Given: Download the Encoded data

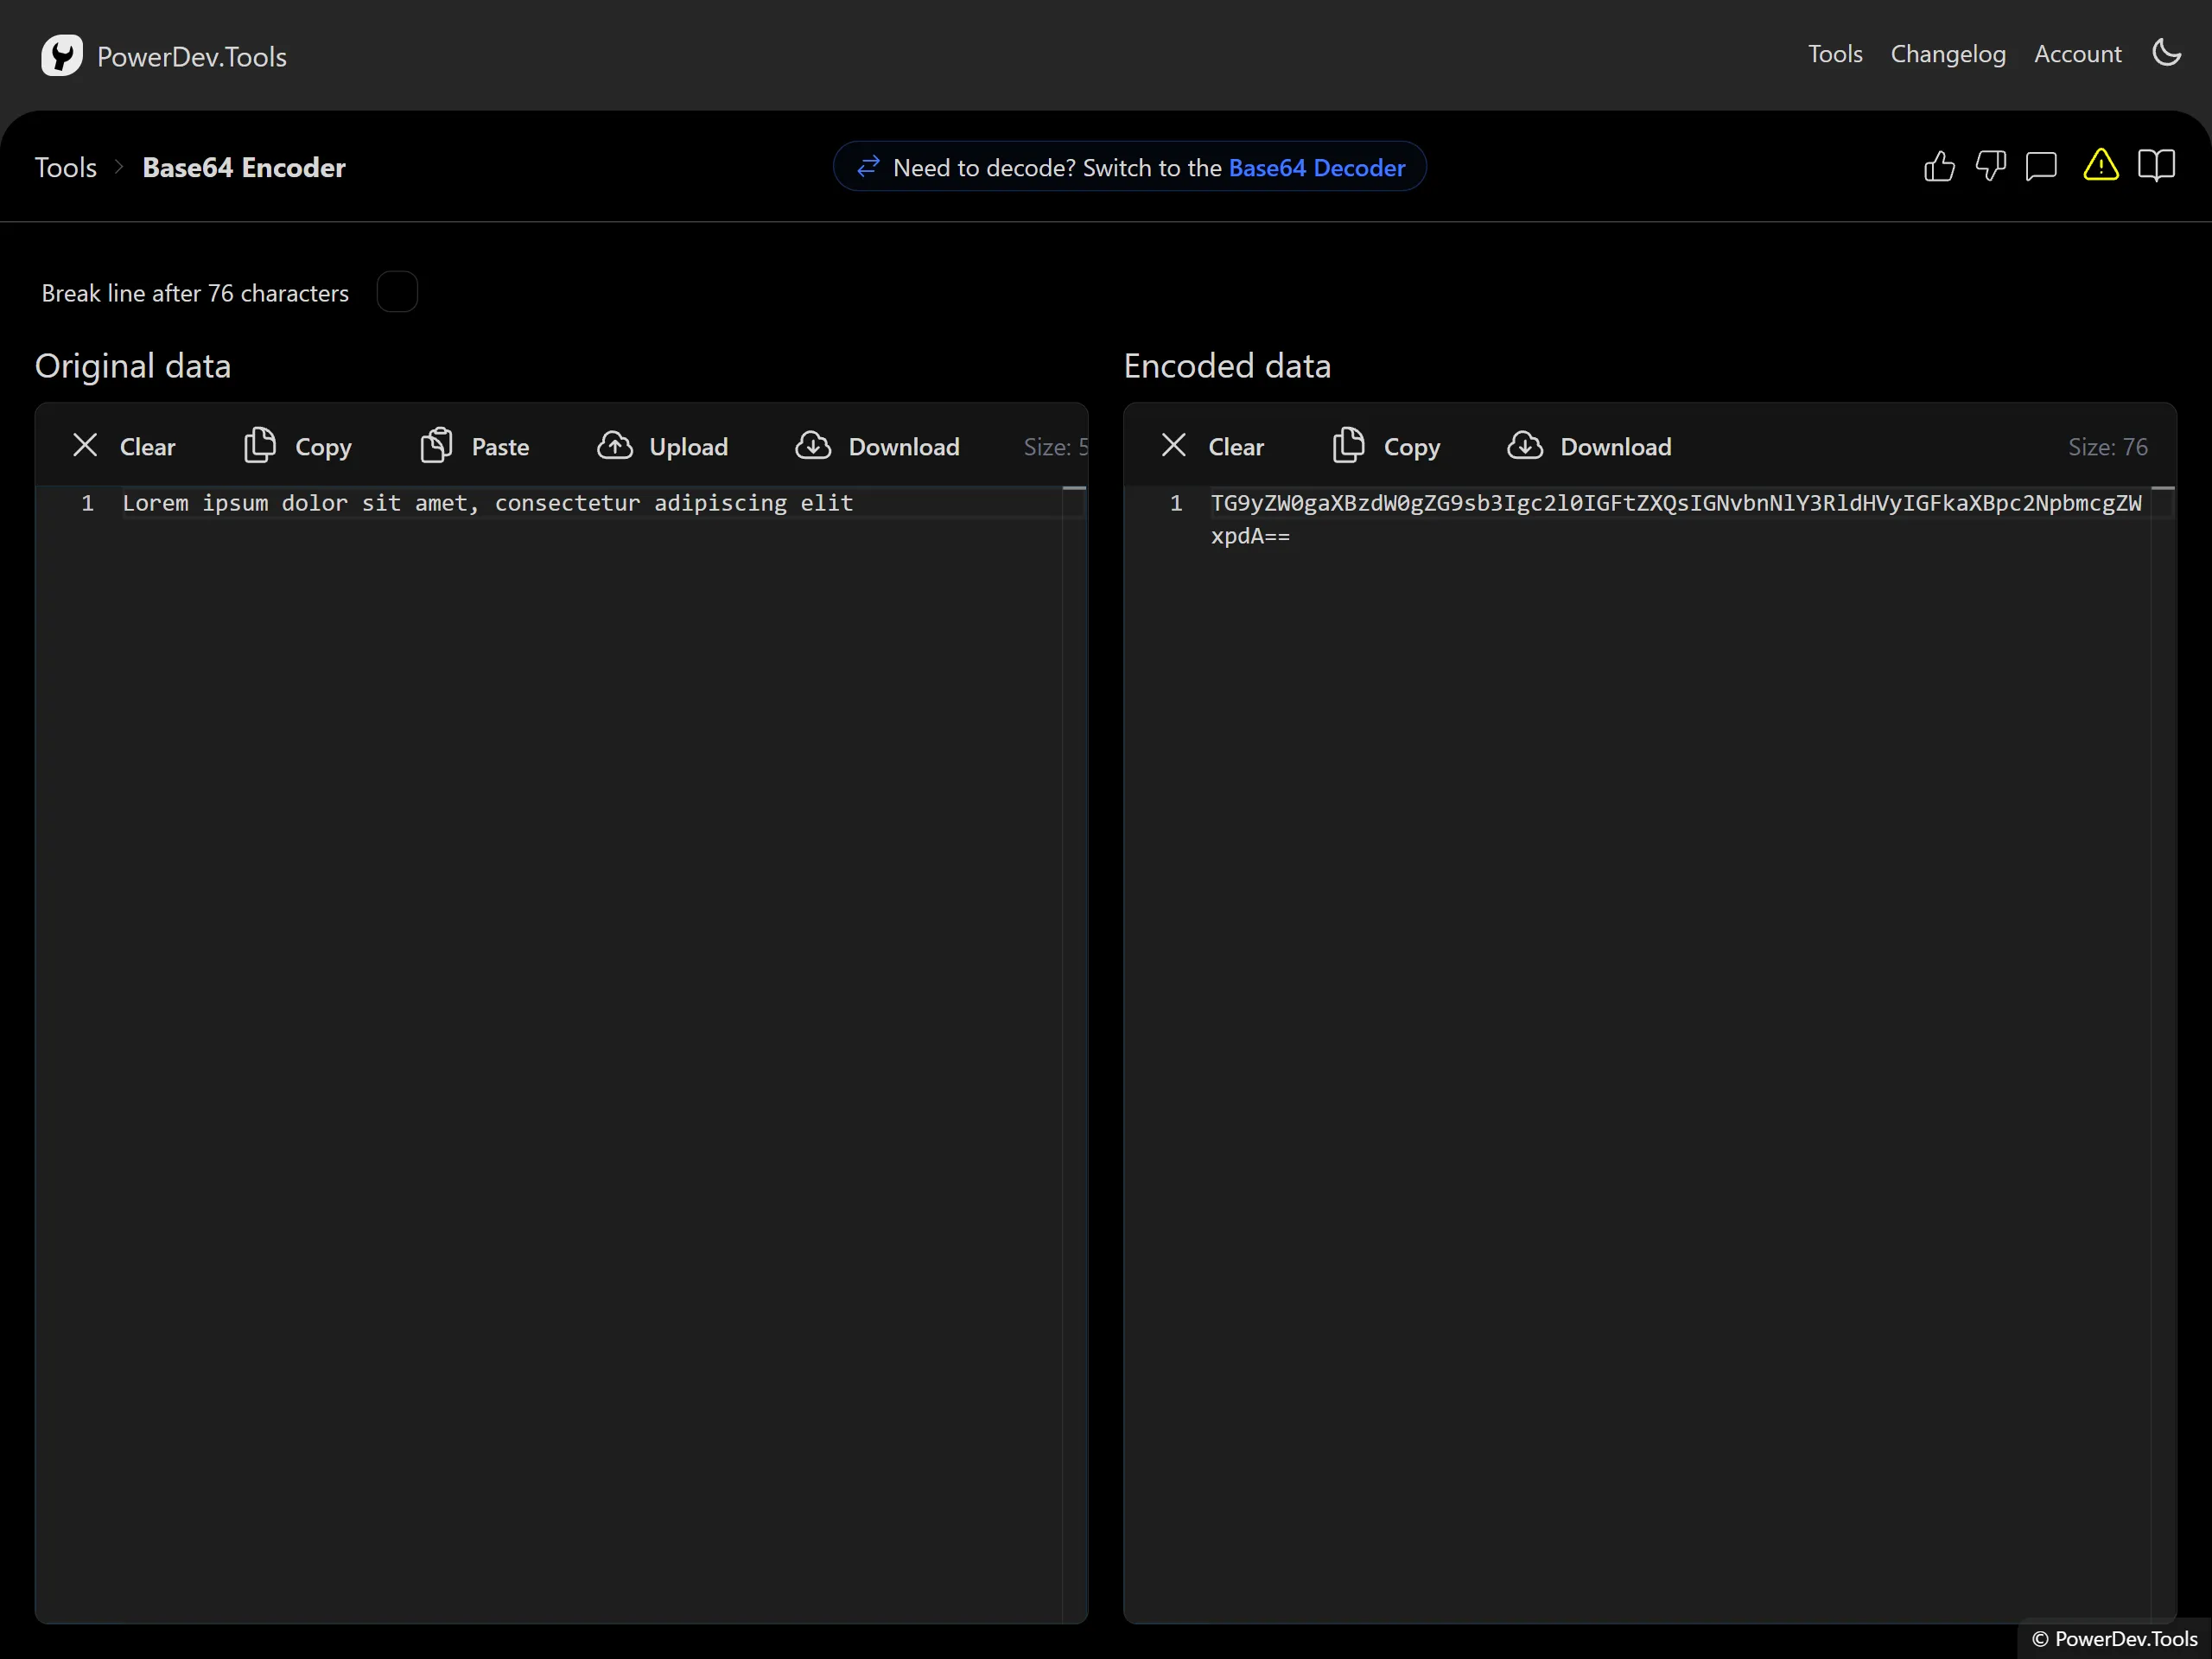Looking at the screenshot, I should (x=1589, y=446).
